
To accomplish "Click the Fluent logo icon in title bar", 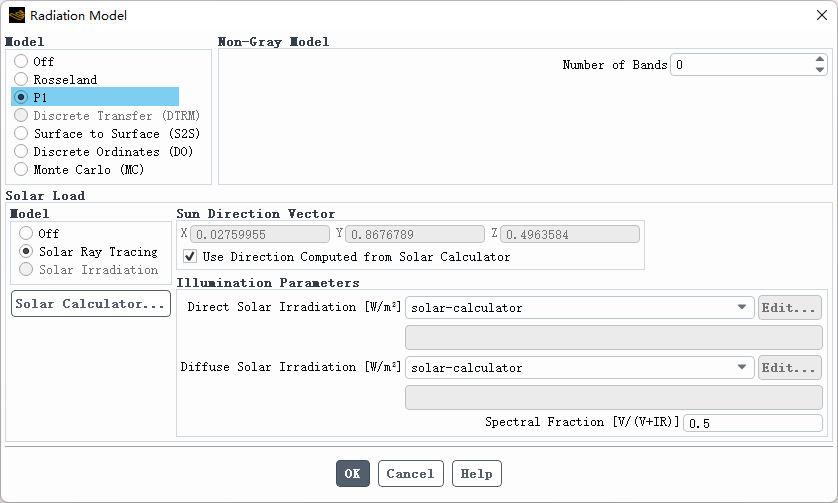I will [x=17, y=16].
